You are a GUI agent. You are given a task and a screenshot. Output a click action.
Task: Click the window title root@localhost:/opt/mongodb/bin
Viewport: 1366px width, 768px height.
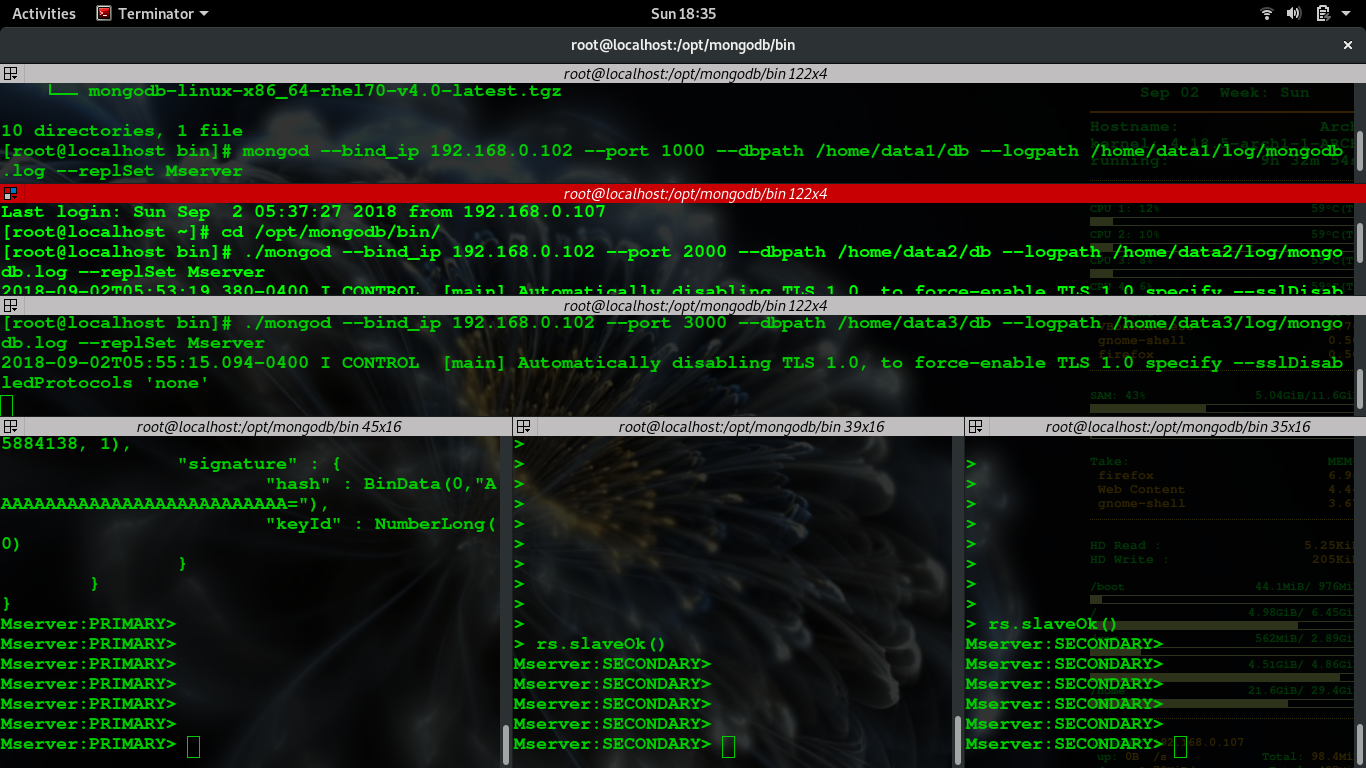tap(683, 45)
